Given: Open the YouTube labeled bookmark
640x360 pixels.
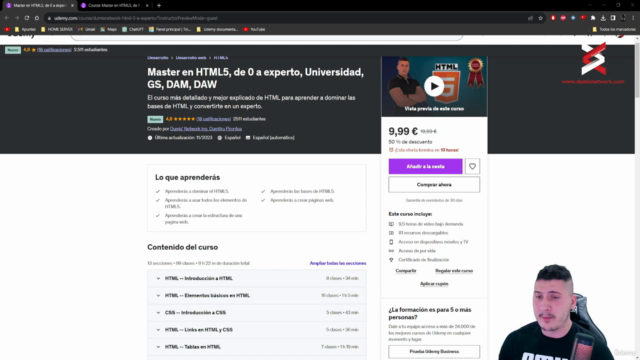Looking at the screenshot, I should (x=254, y=29).
